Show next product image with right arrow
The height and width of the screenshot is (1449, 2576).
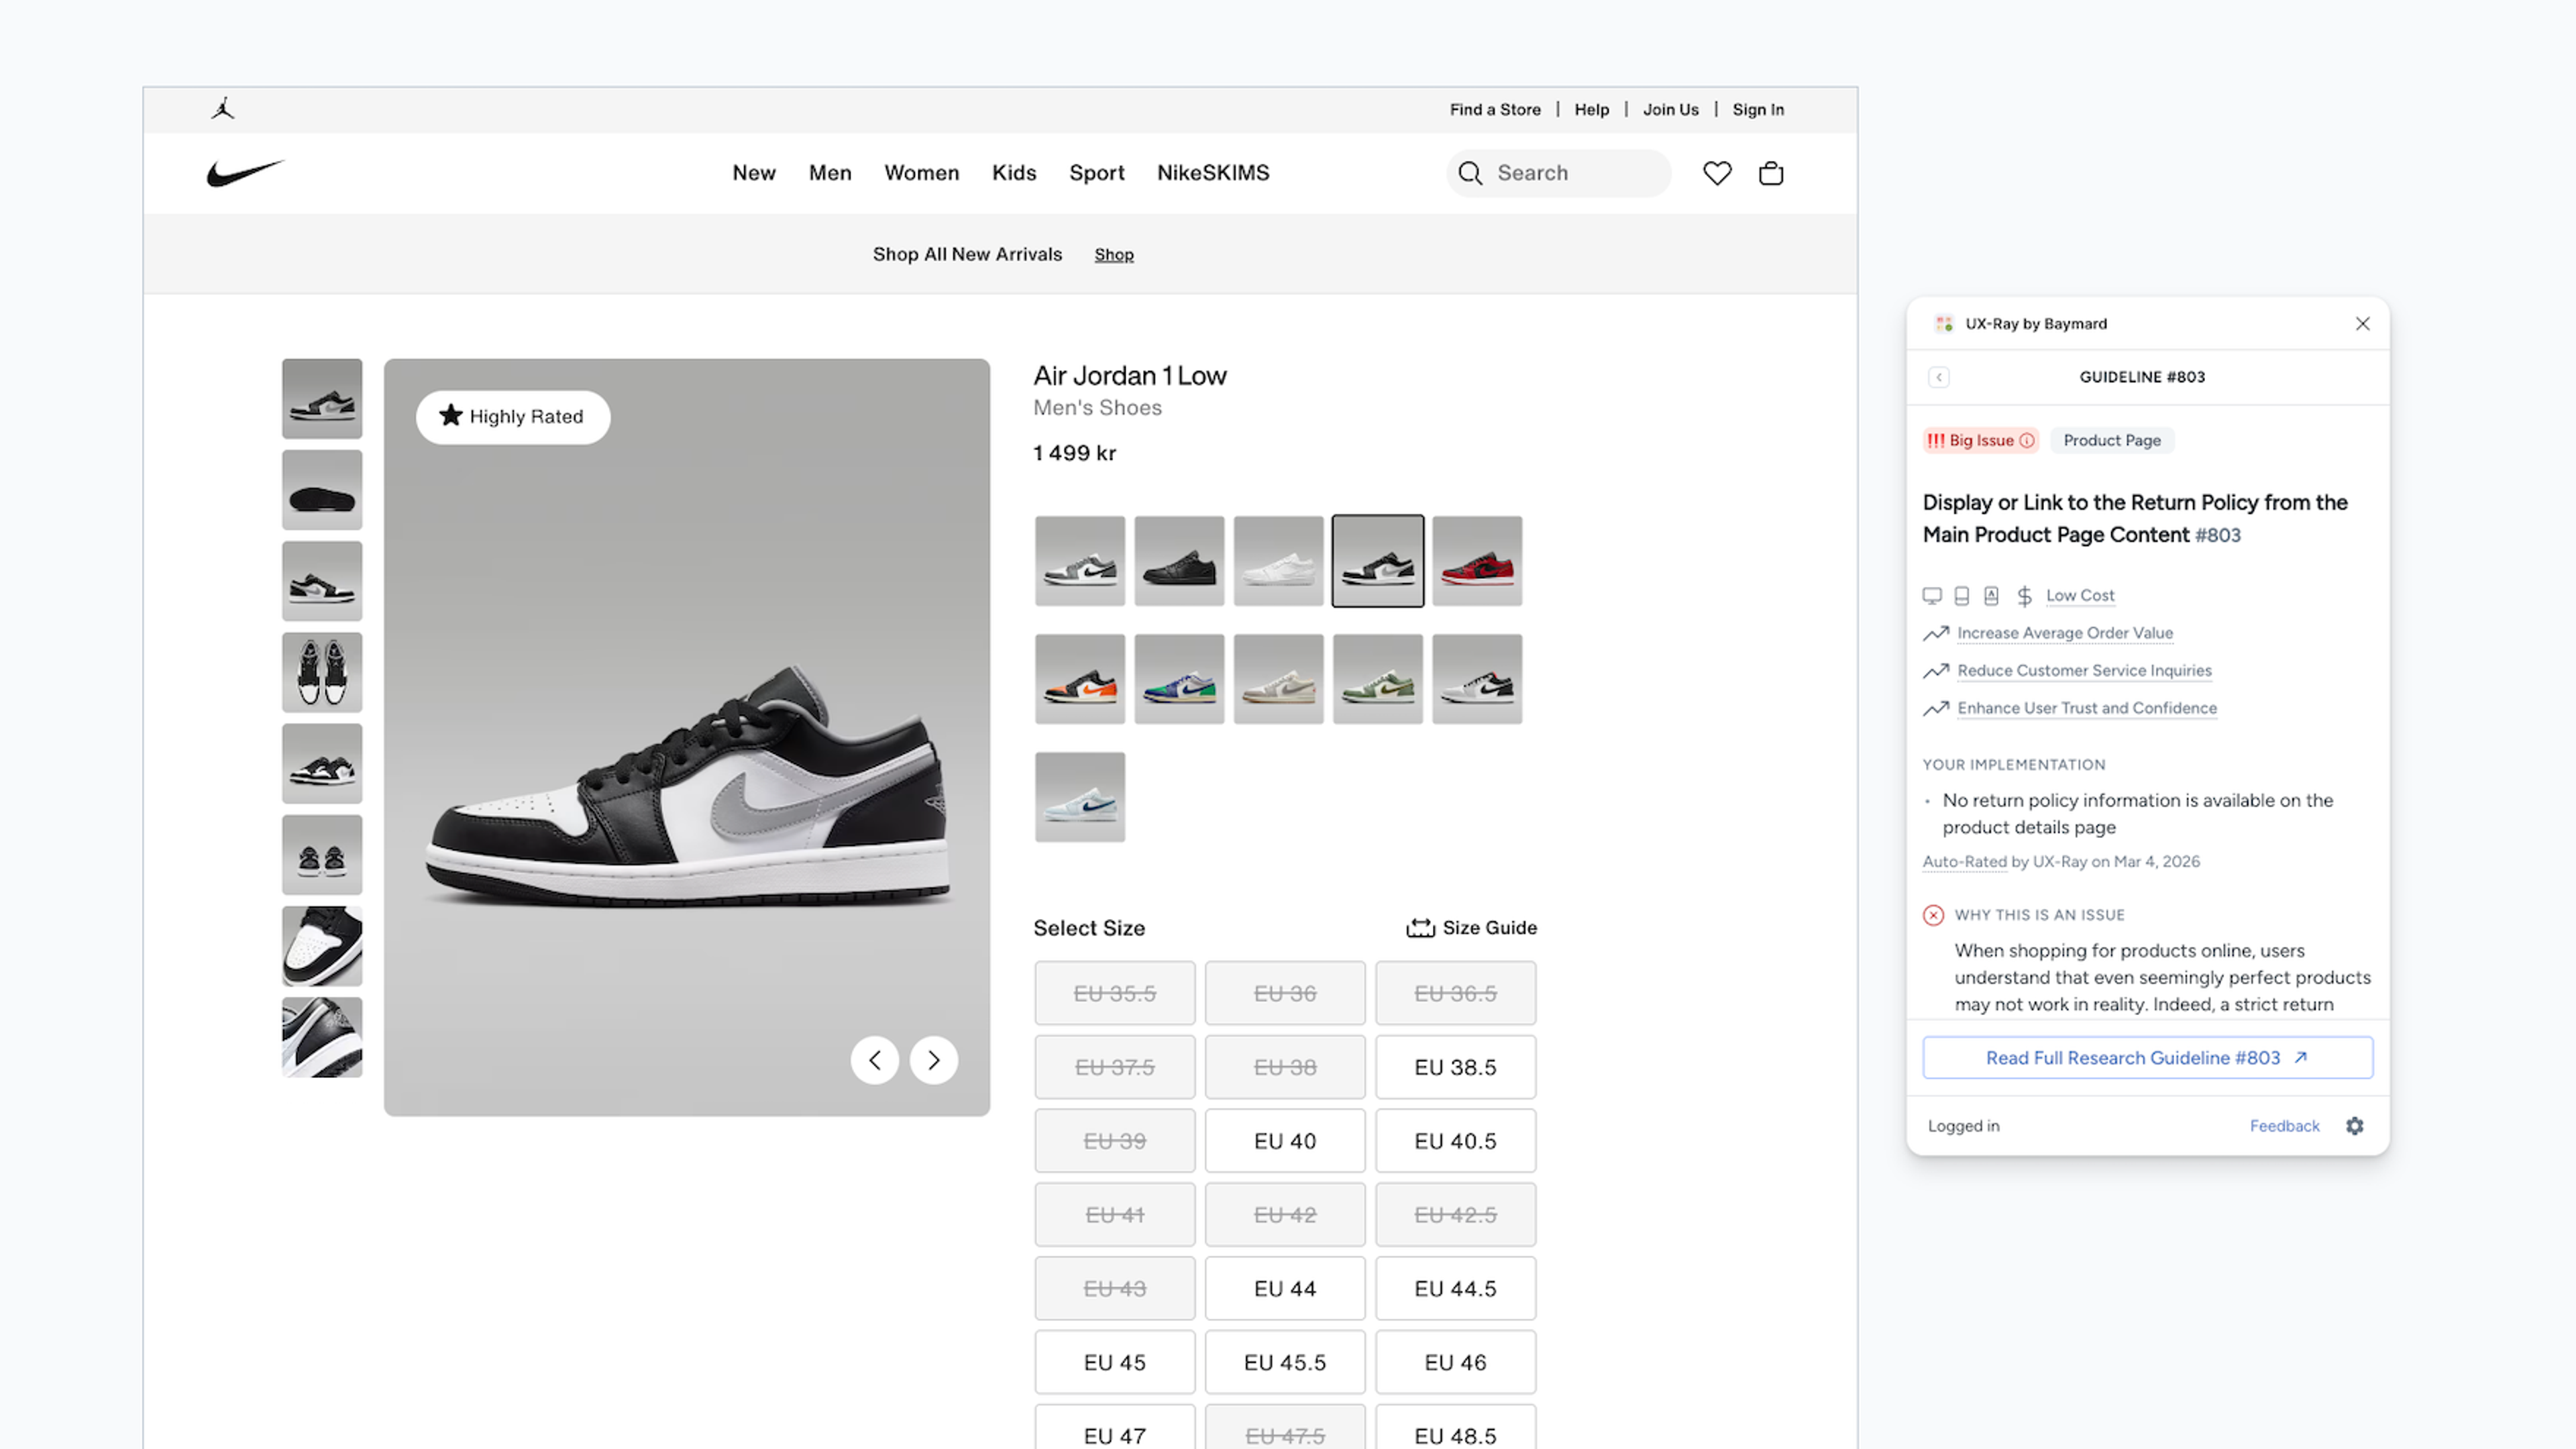[x=934, y=1060]
